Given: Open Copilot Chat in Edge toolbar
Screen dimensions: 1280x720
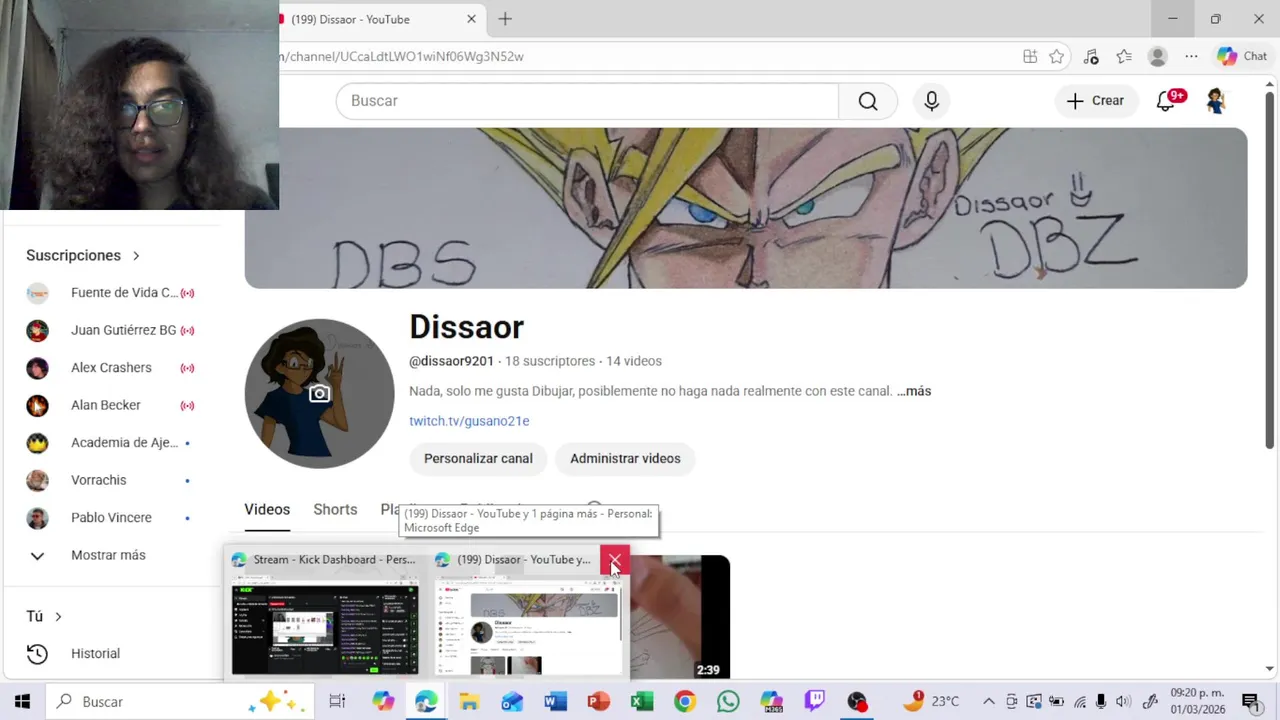Looking at the screenshot, I should click(1242, 57).
